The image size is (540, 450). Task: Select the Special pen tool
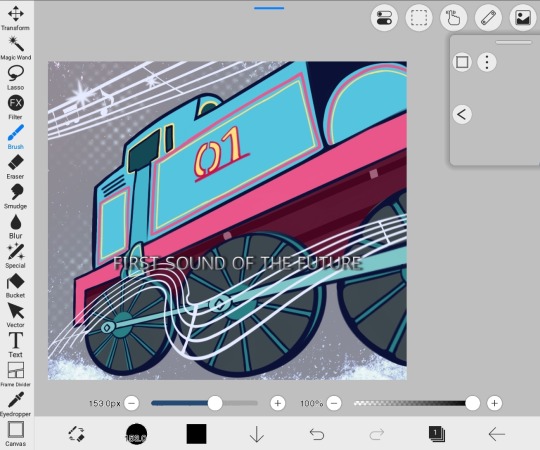point(15,256)
